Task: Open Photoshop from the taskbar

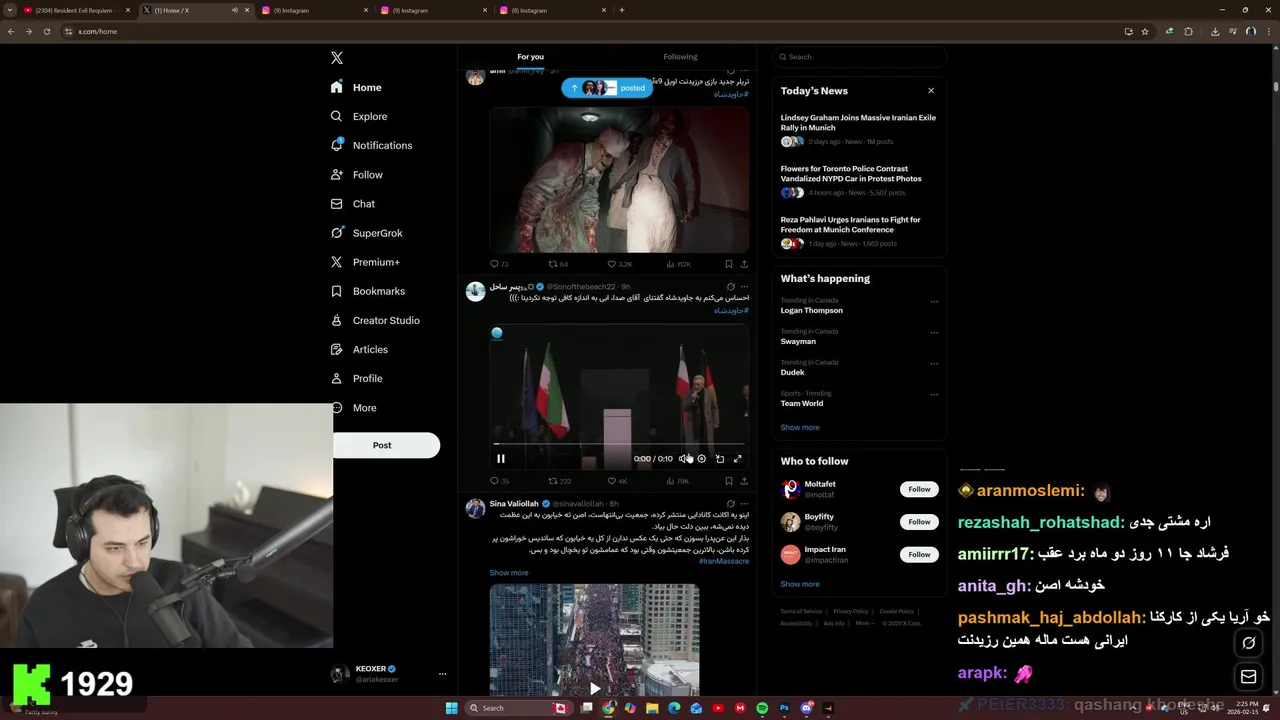Action: click(785, 708)
